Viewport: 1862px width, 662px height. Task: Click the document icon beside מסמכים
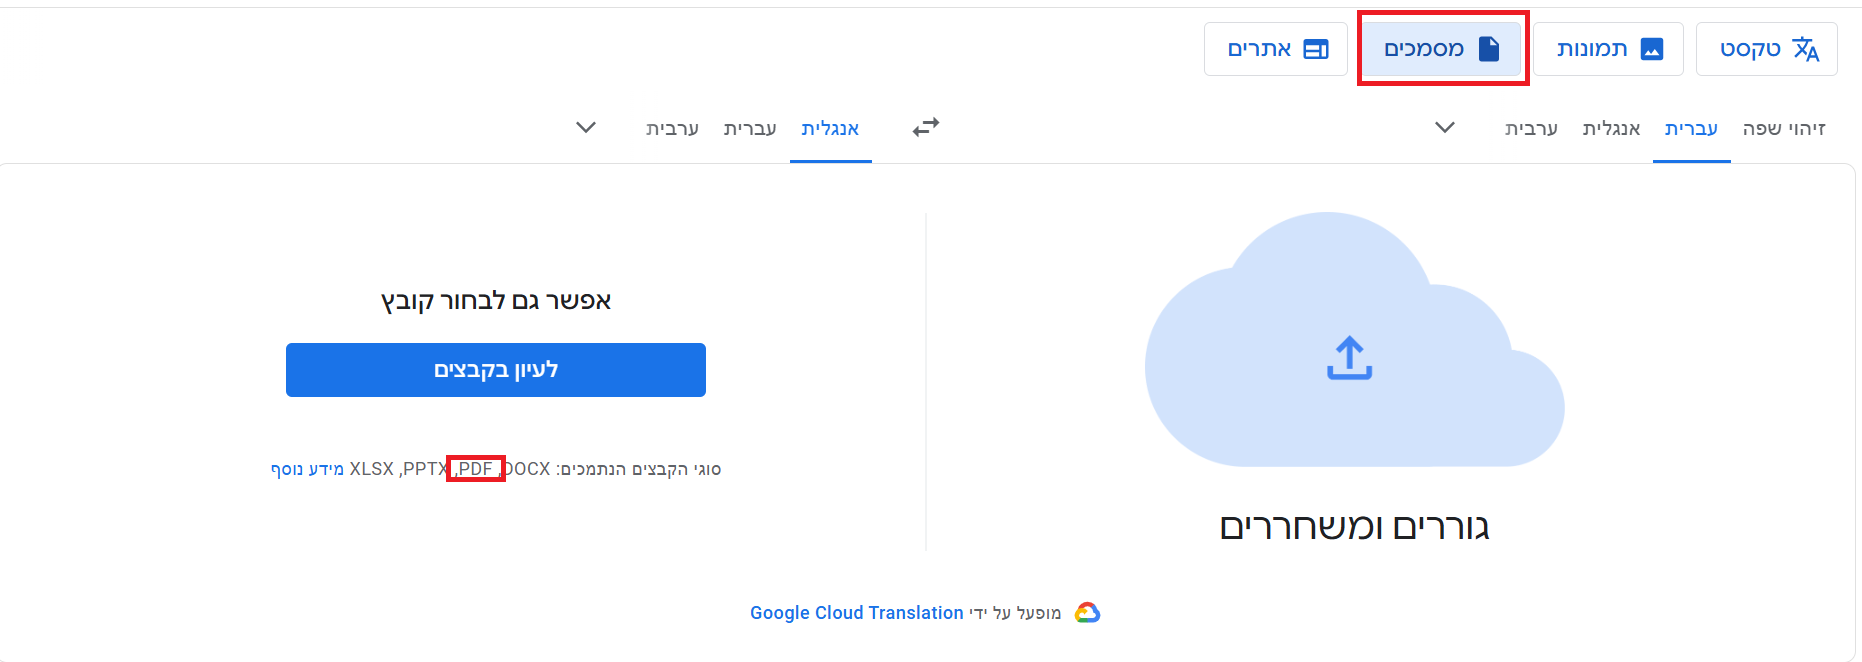1489,49
